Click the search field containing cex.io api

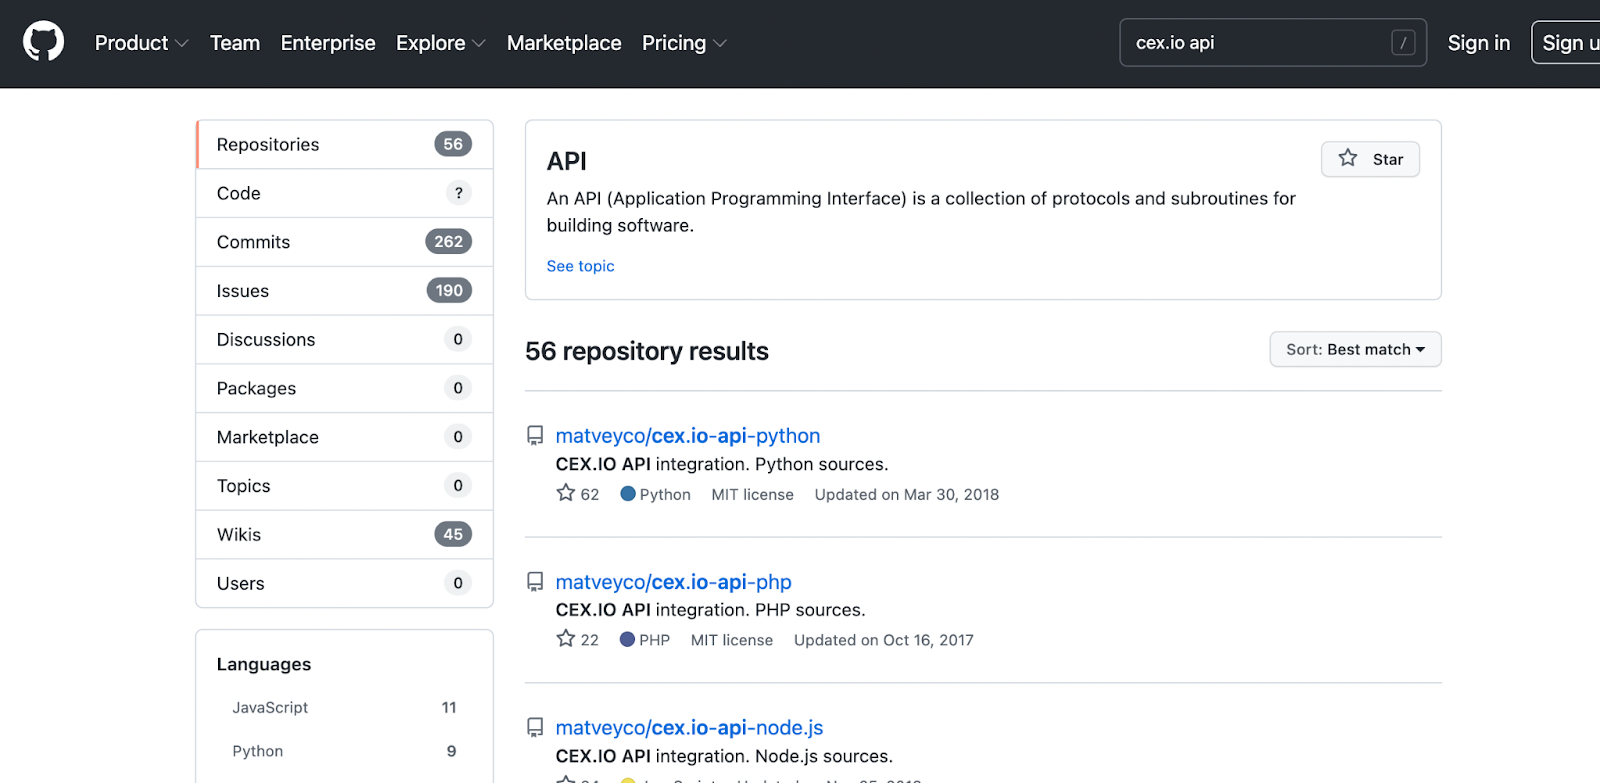click(1255, 43)
